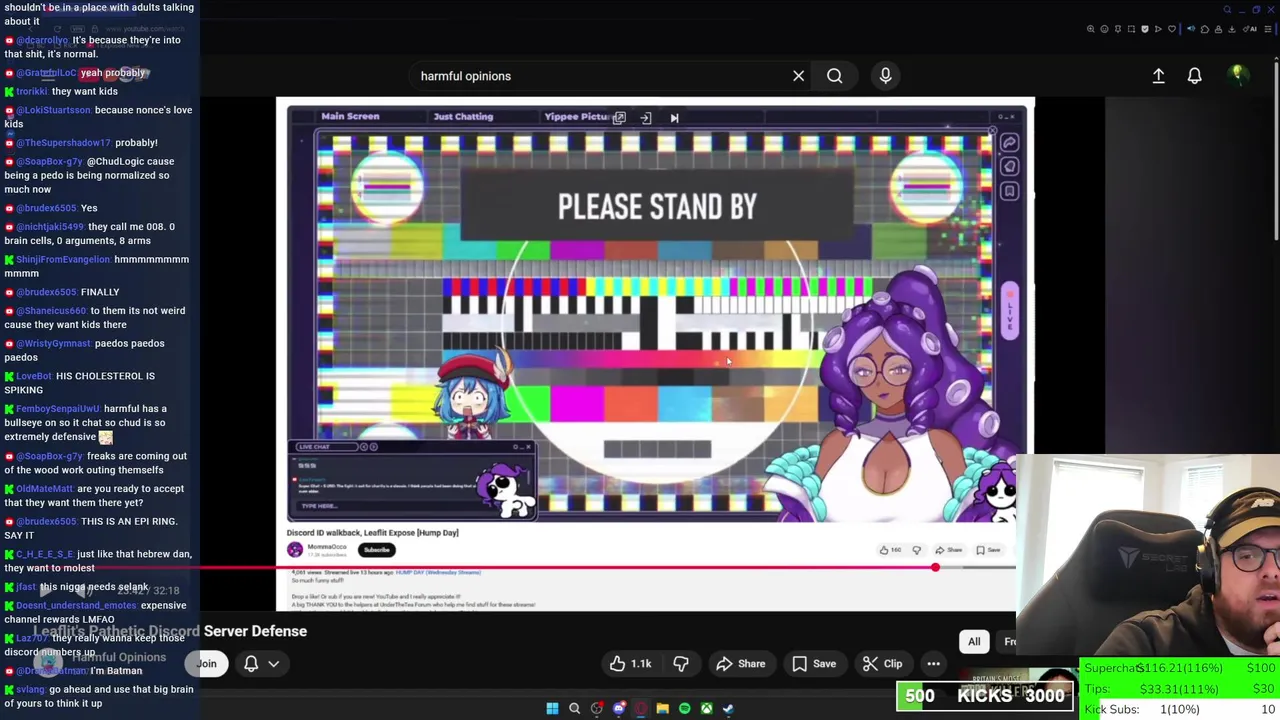
Task: Open the snapshot selection icon in browser toolbar
Action: [1131, 29]
